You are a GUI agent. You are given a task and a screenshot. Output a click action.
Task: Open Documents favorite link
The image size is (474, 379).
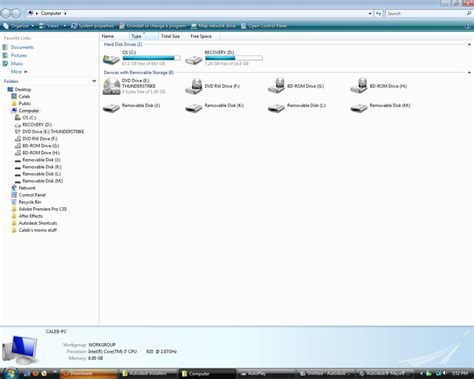pyautogui.click(x=22, y=47)
